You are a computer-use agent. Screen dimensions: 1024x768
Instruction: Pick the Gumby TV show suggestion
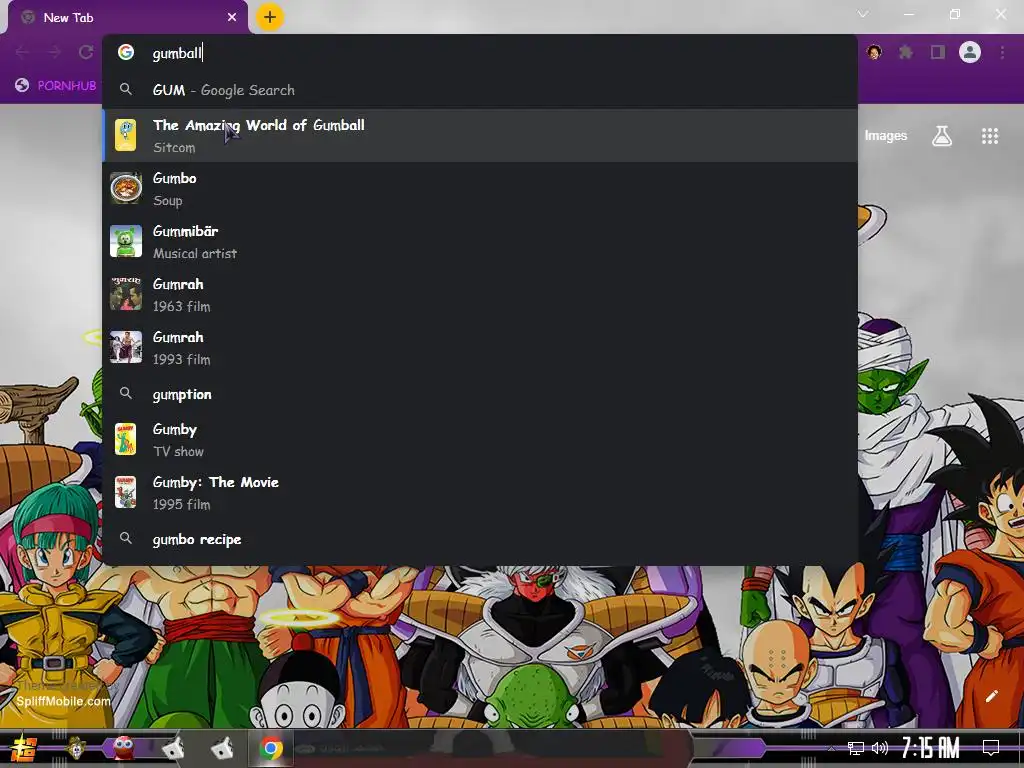(480, 440)
